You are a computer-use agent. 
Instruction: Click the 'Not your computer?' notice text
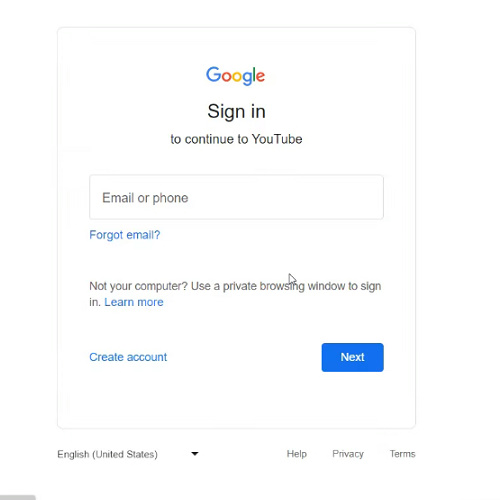[x=235, y=294]
